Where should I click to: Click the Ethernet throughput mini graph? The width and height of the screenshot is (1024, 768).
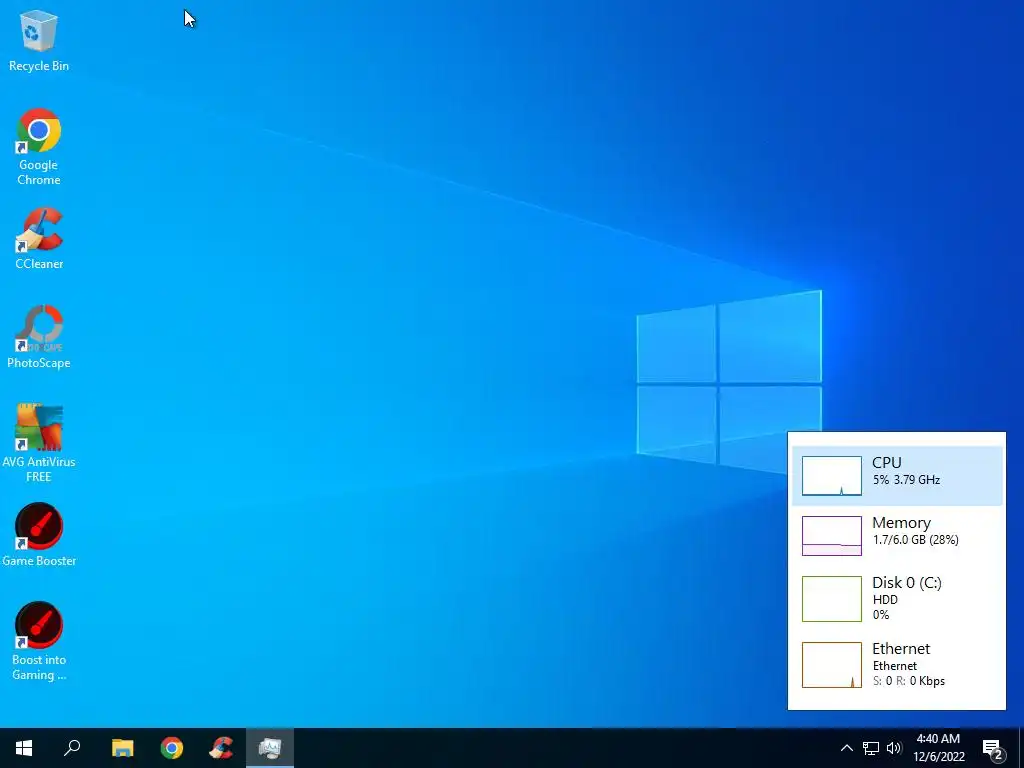(831, 665)
